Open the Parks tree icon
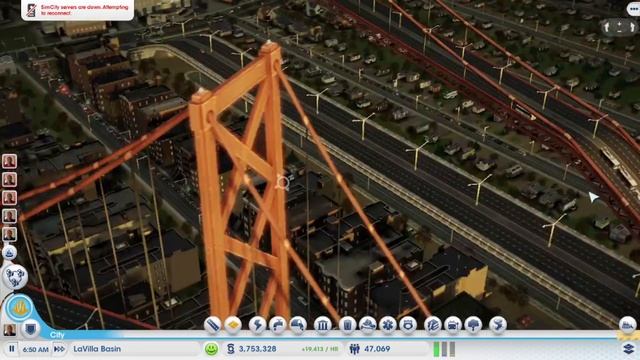The image size is (640, 360). tap(473, 325)
